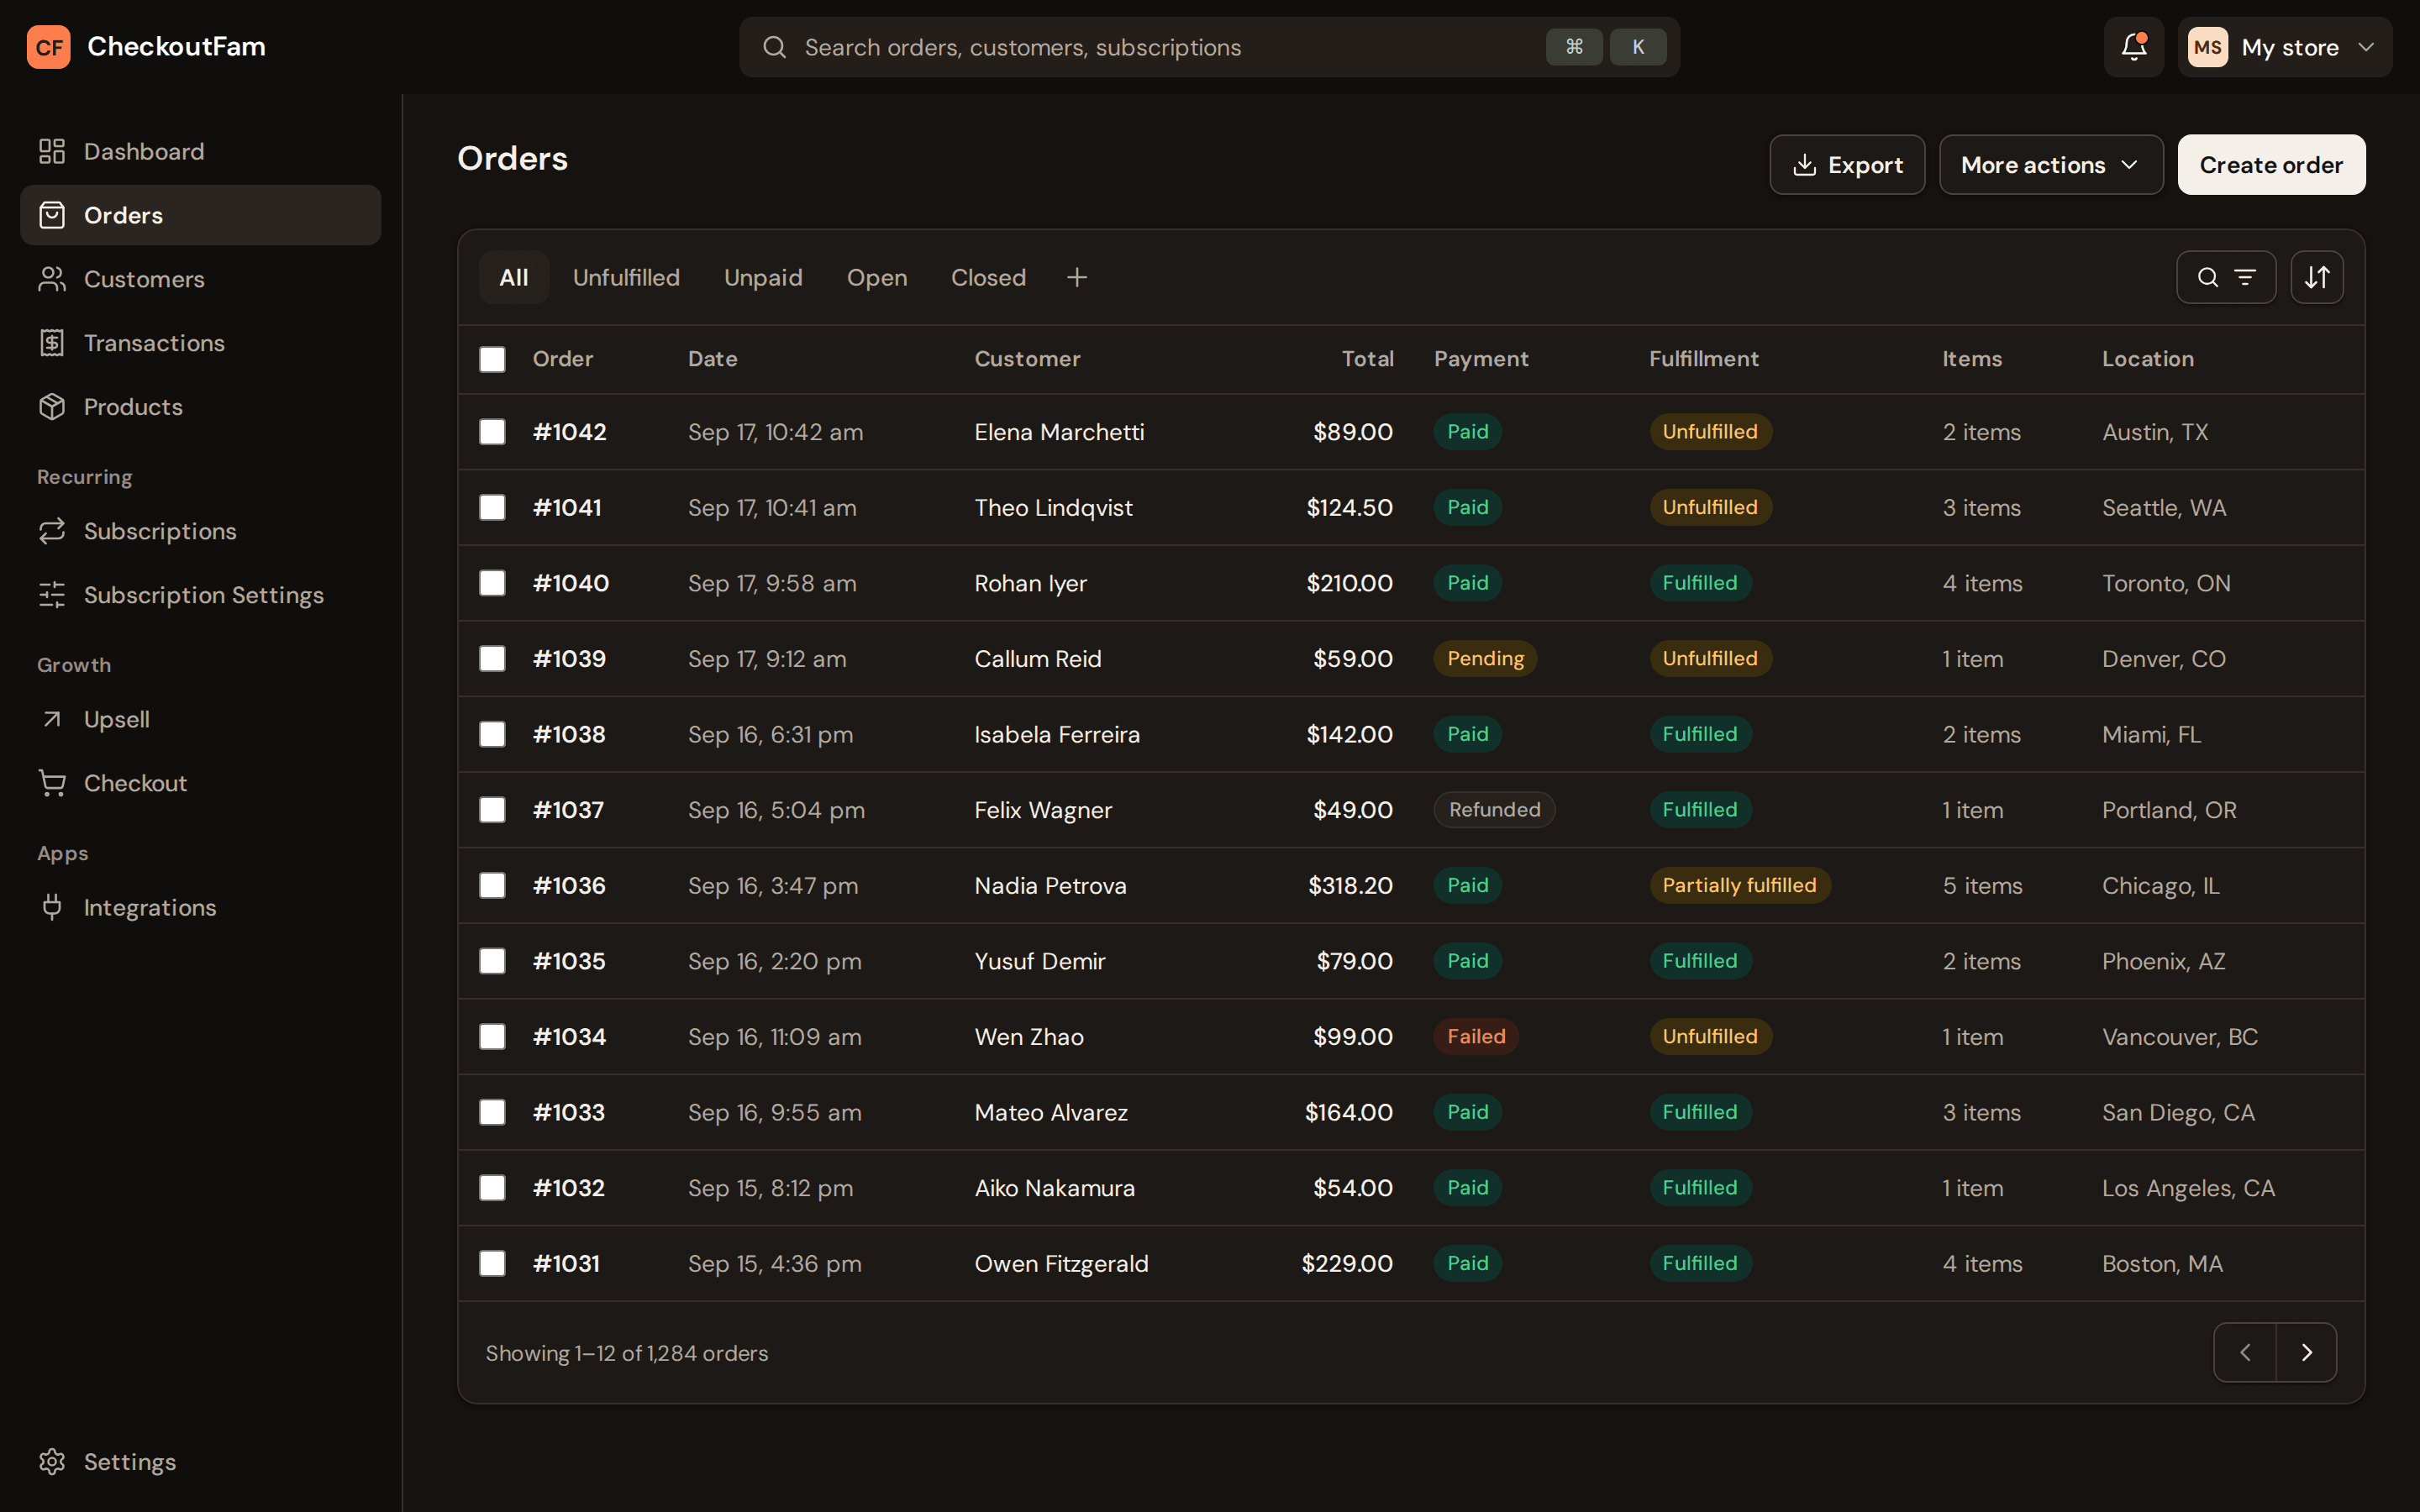Open Dashboard from the sidebar
Image resolution: width=2420 pixels, height=1512 pixels.
click(x=201, y=151)
